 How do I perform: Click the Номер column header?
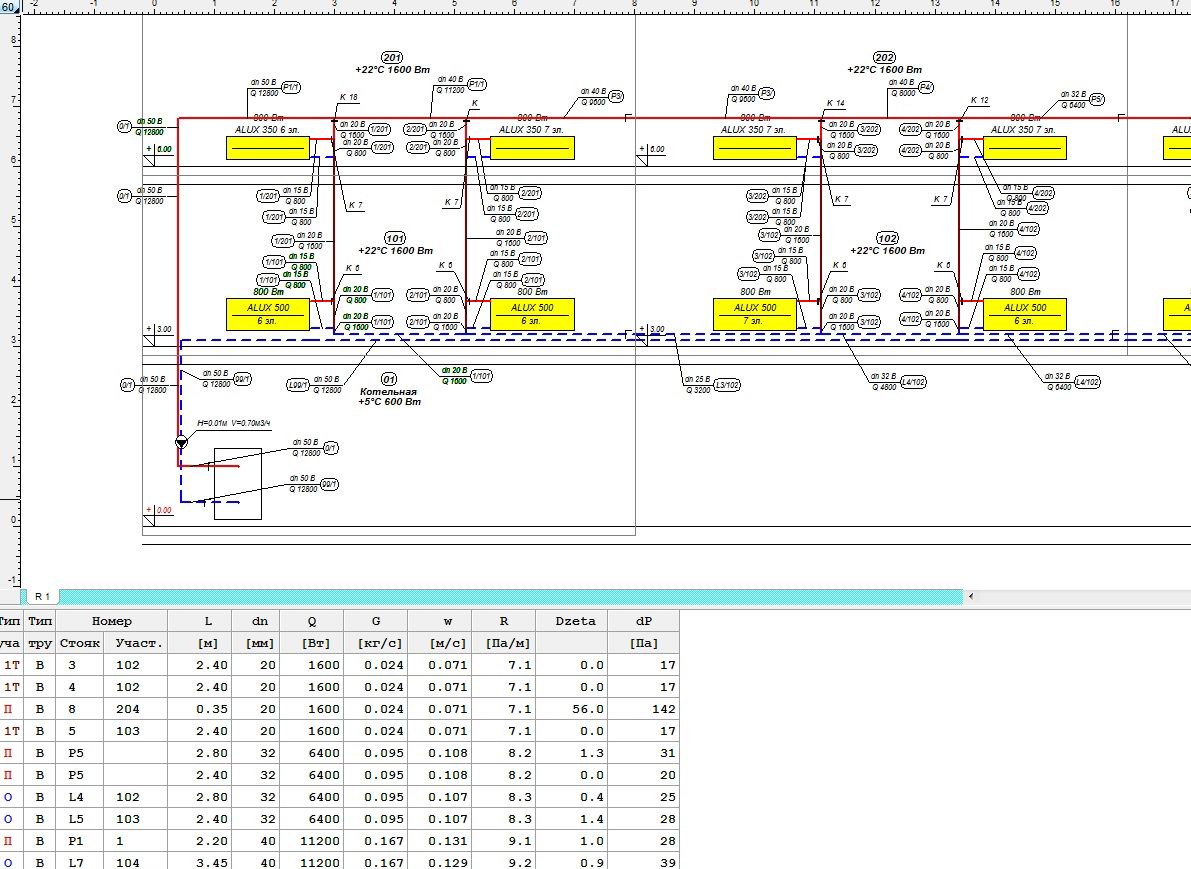(111, 621)
